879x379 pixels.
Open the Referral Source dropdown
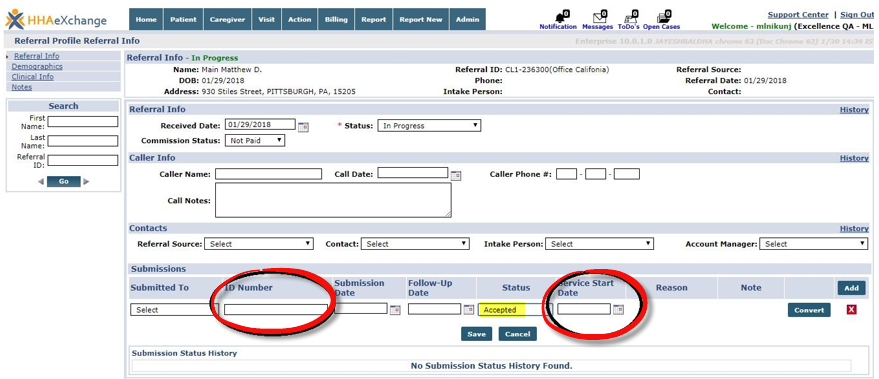[259, 244]
